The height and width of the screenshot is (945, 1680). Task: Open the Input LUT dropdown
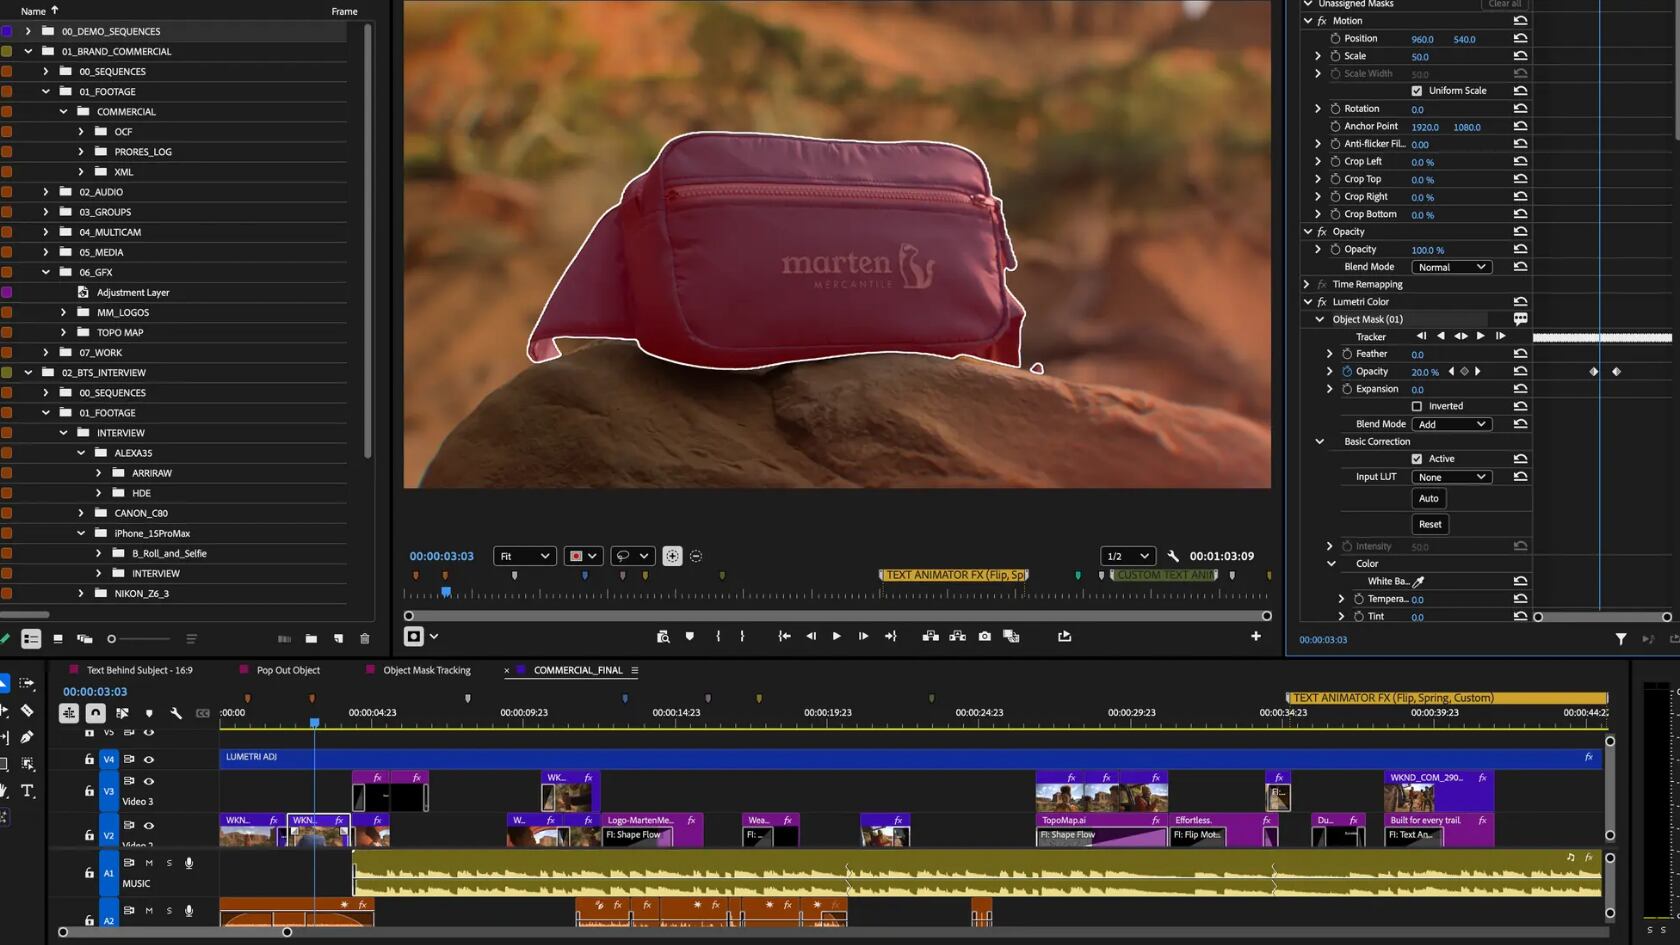click(1451, 477)
